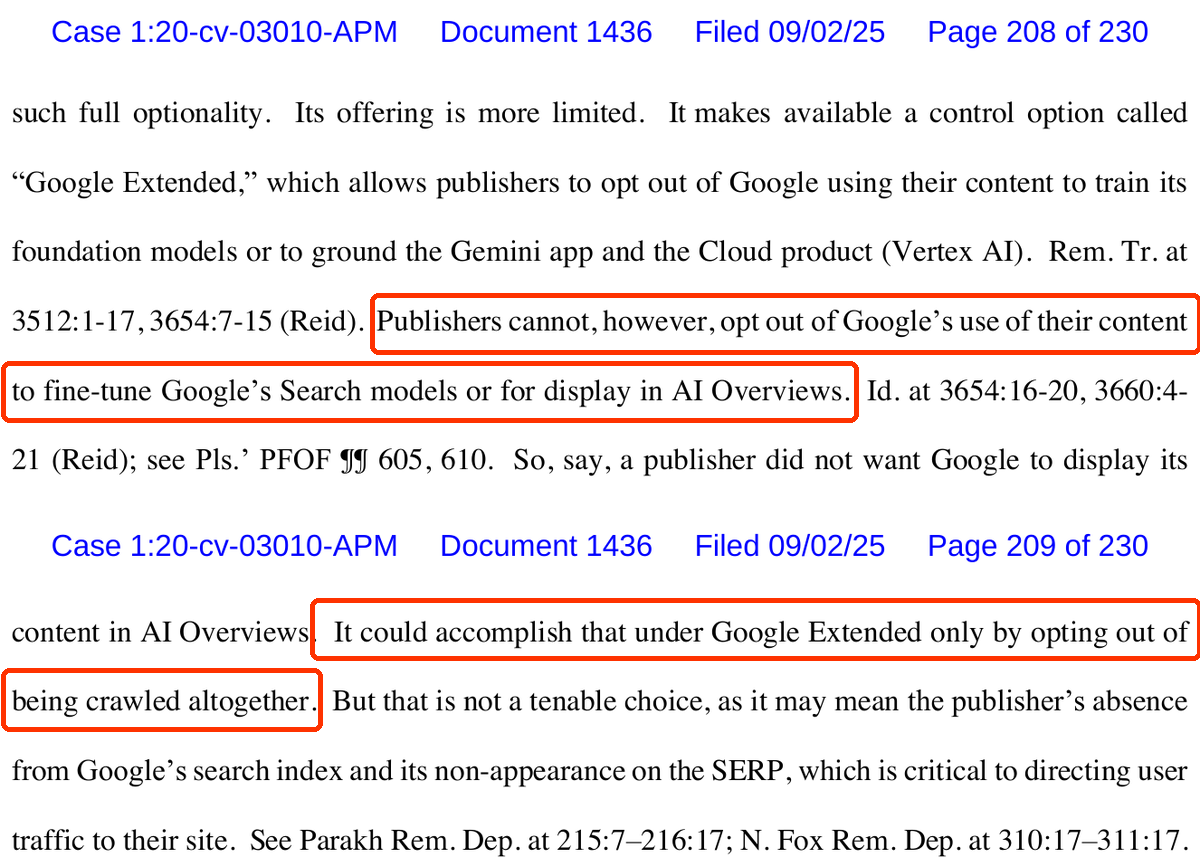
Task: Select 'Filed 09/02/25' in the page 209 header
Action: click(790, 546)
